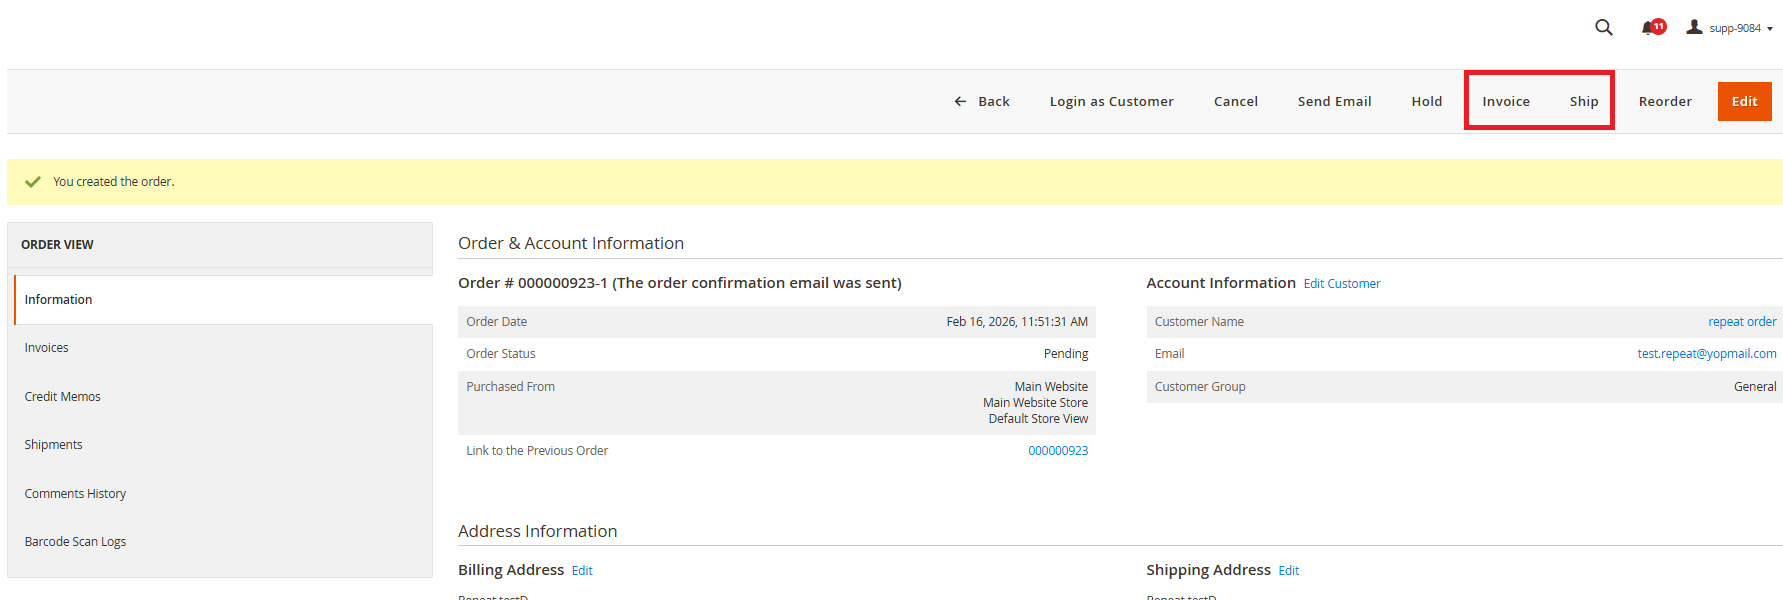This screenshot has width=1783, height=600.
Task: Click the Reorder button
Action: point(1665,101)
